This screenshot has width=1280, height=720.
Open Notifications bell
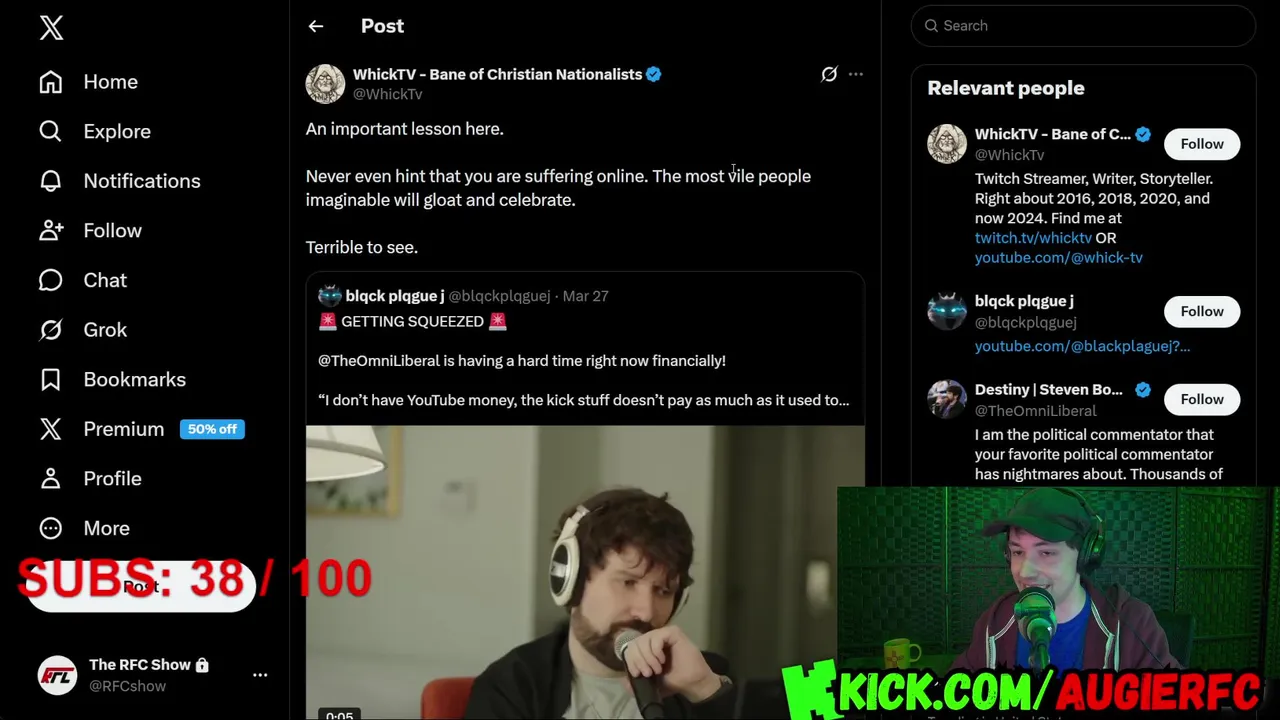click(119, 181)
